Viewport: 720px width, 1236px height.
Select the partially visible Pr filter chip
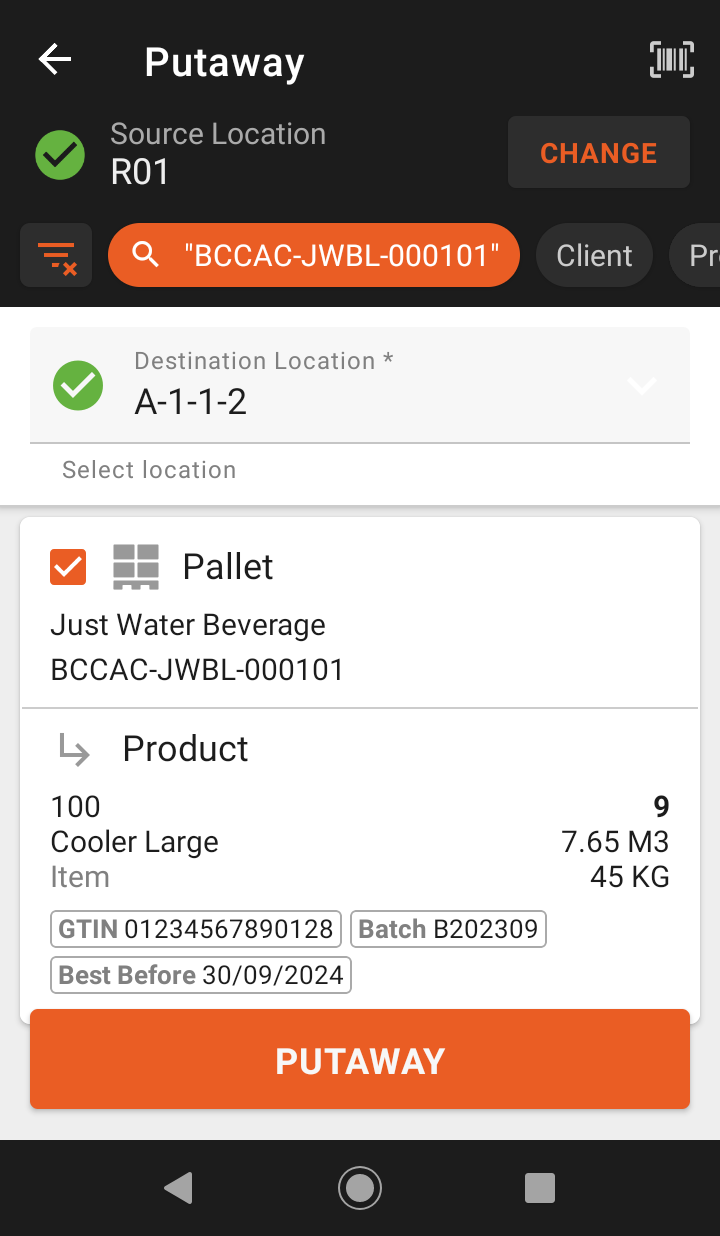(x=695, y=255)
